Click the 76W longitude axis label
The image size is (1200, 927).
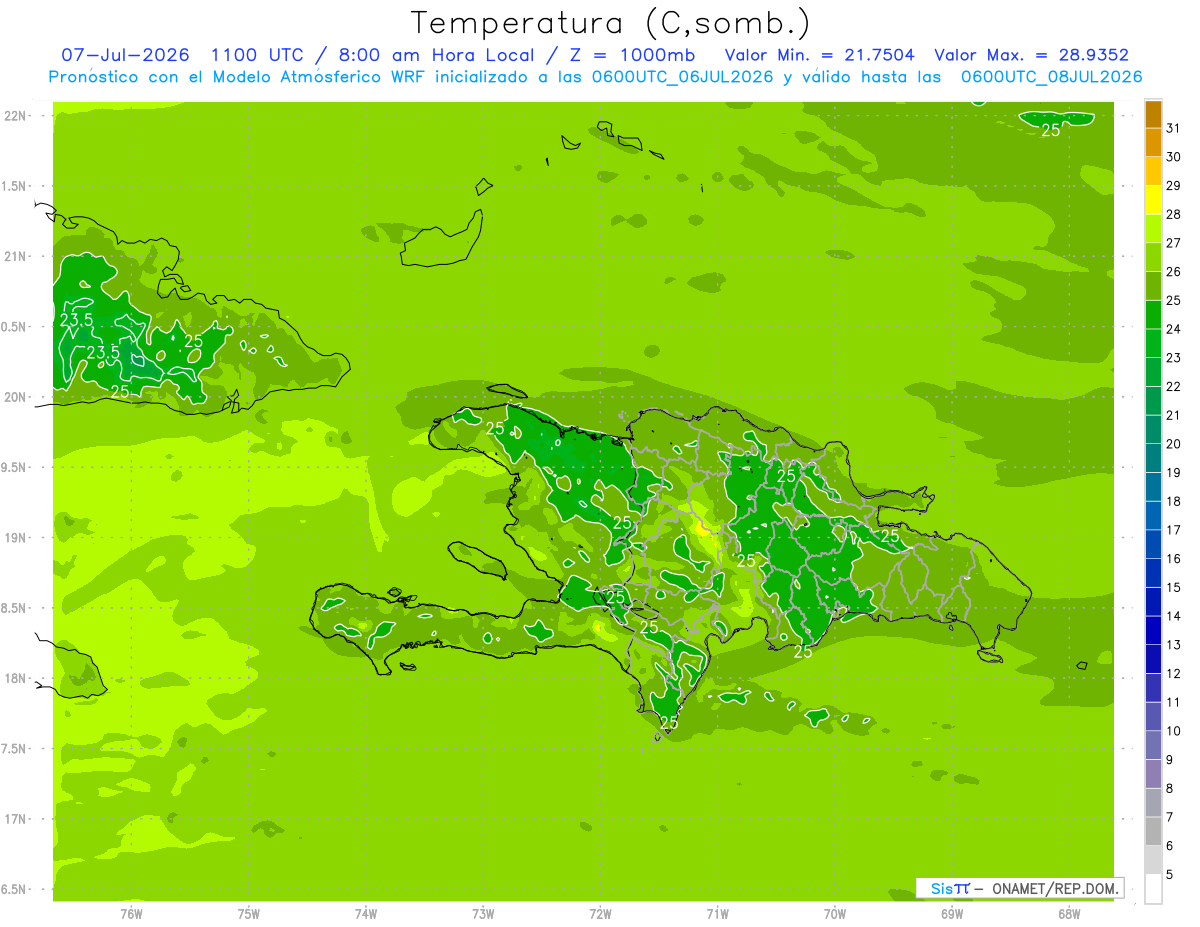(x=131, y=913)
